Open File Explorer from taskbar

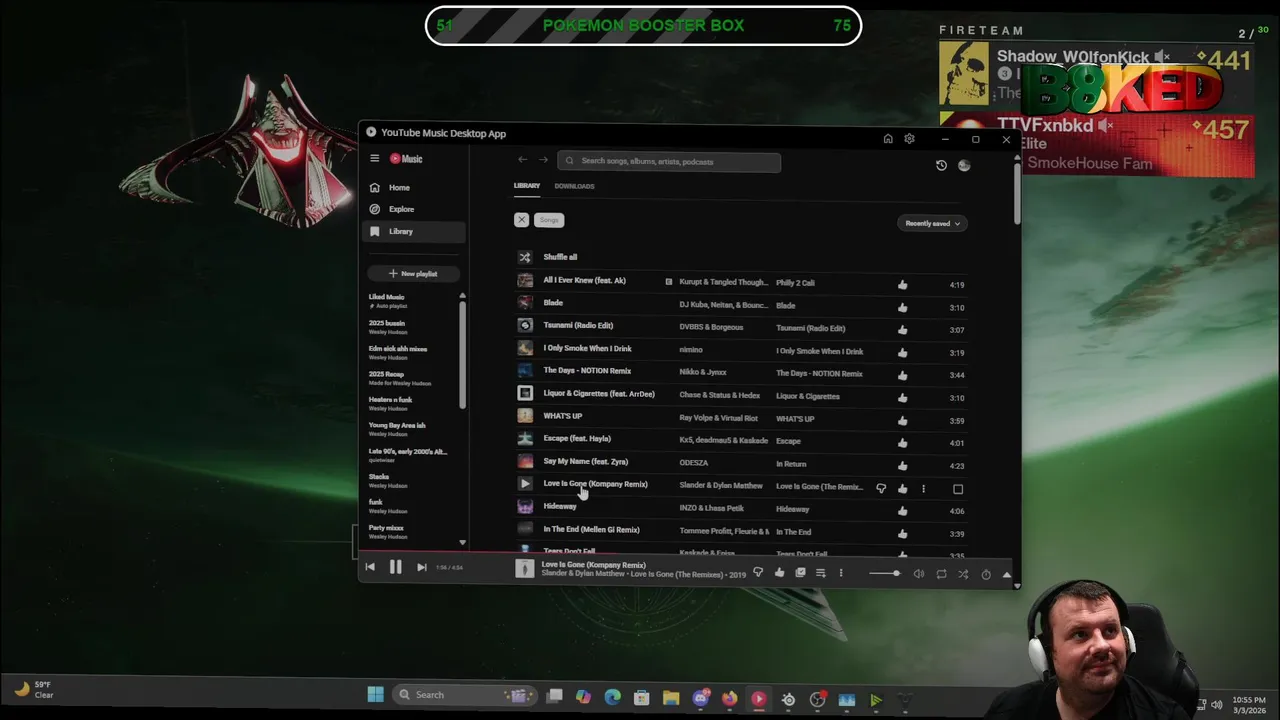tap(671, 697)
